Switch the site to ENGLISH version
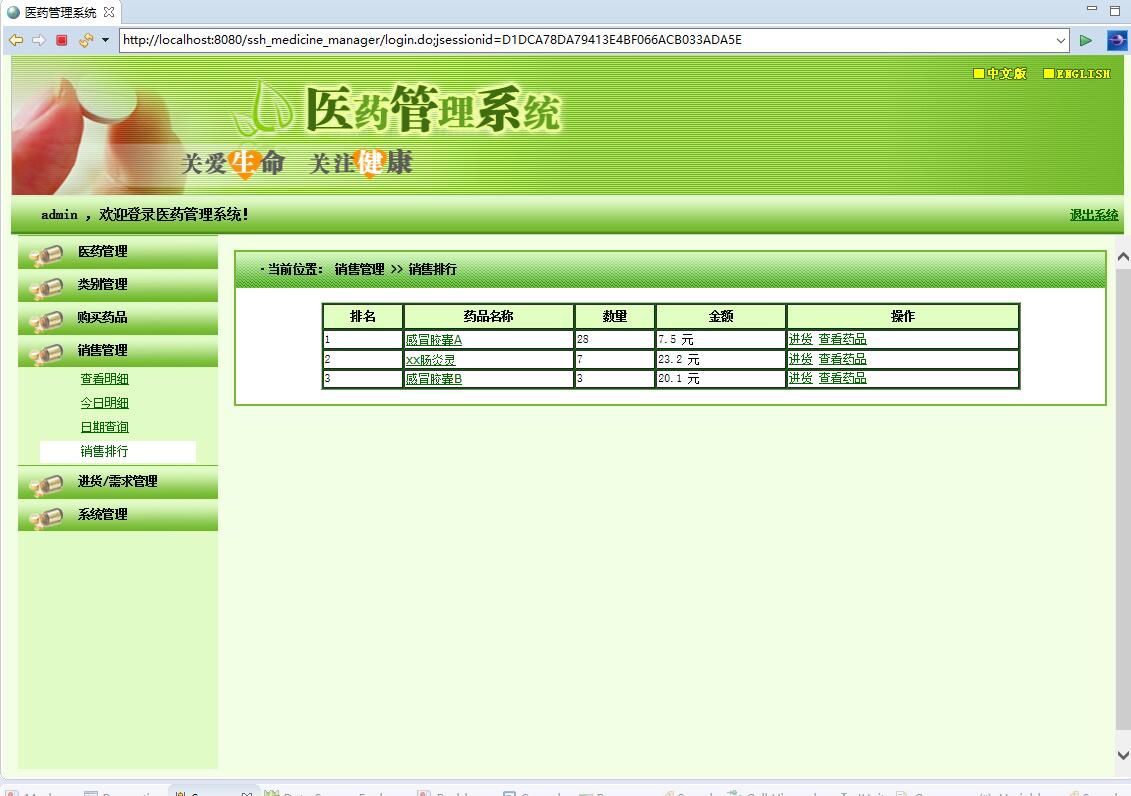 1076,73
